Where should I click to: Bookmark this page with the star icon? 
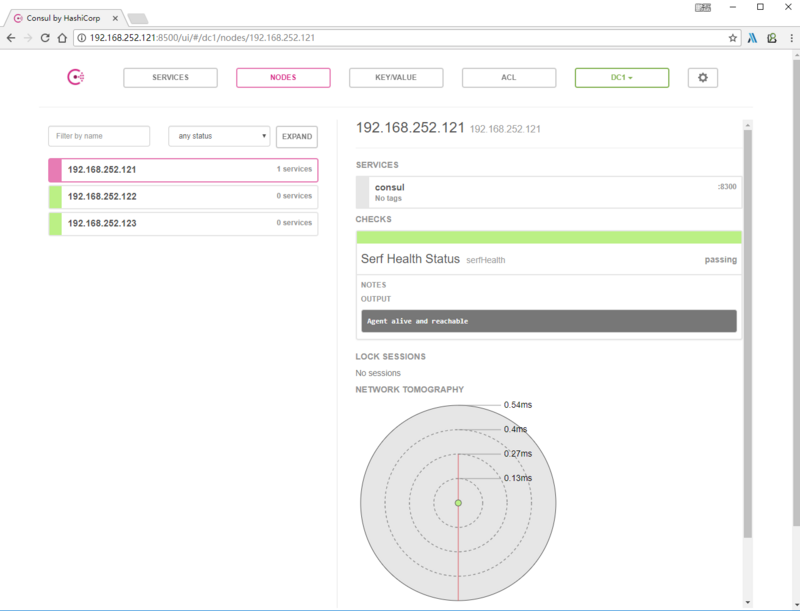click(733, 37)
